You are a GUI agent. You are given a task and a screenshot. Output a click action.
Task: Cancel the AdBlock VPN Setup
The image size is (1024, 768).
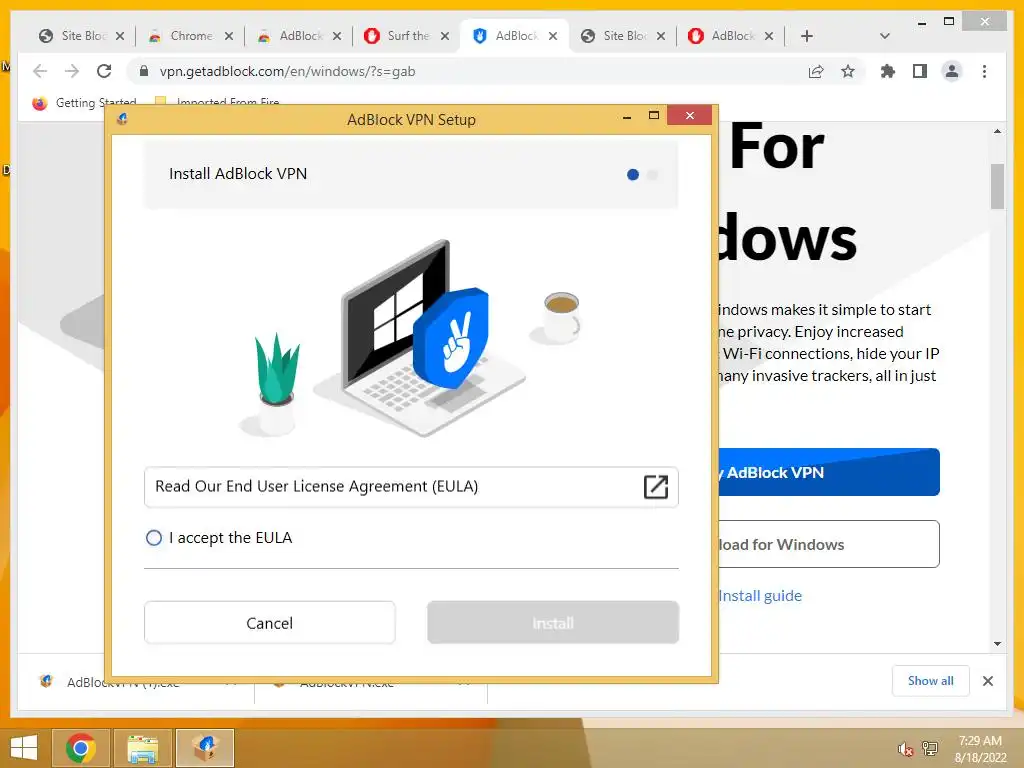pos(270,623)
